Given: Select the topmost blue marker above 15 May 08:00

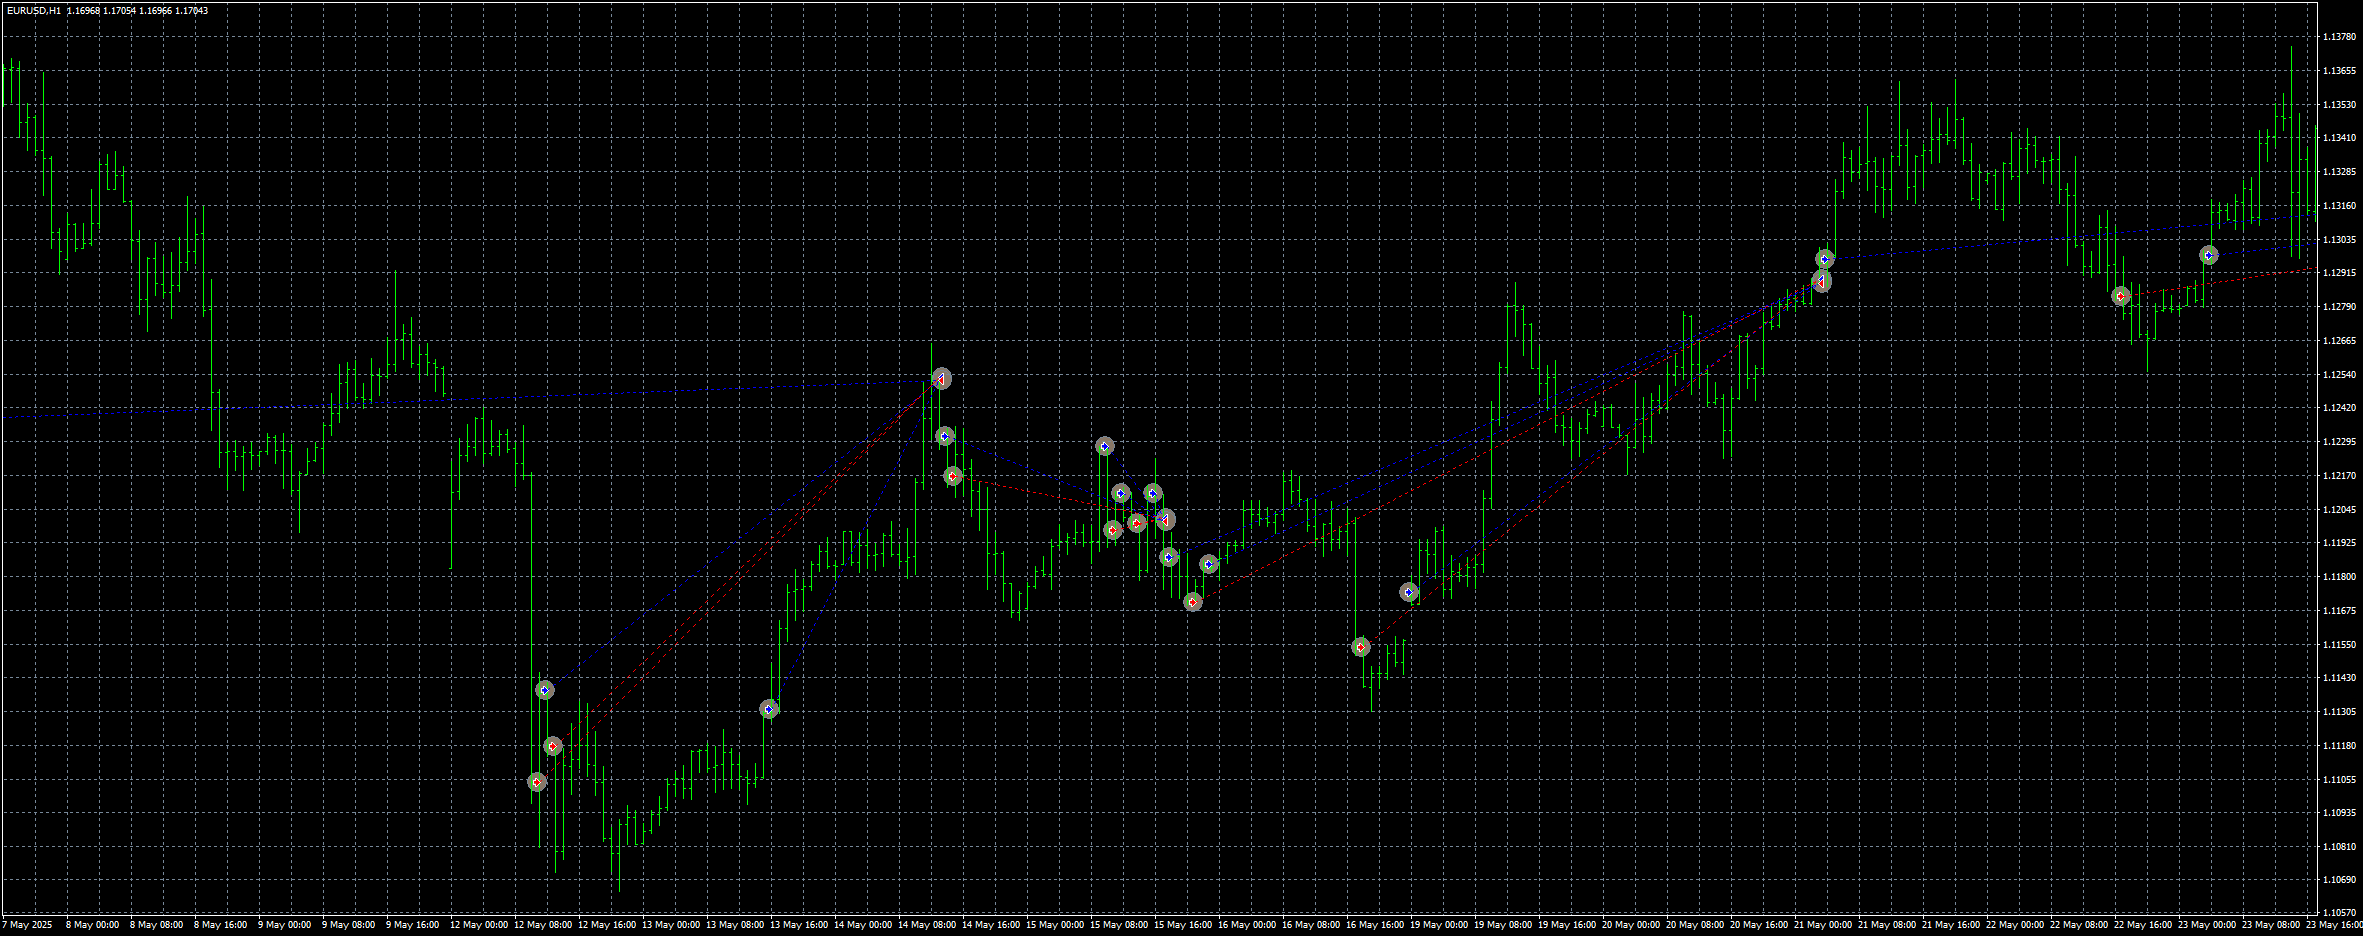Looking at the screenshot, I should (x=1105, y=446).
